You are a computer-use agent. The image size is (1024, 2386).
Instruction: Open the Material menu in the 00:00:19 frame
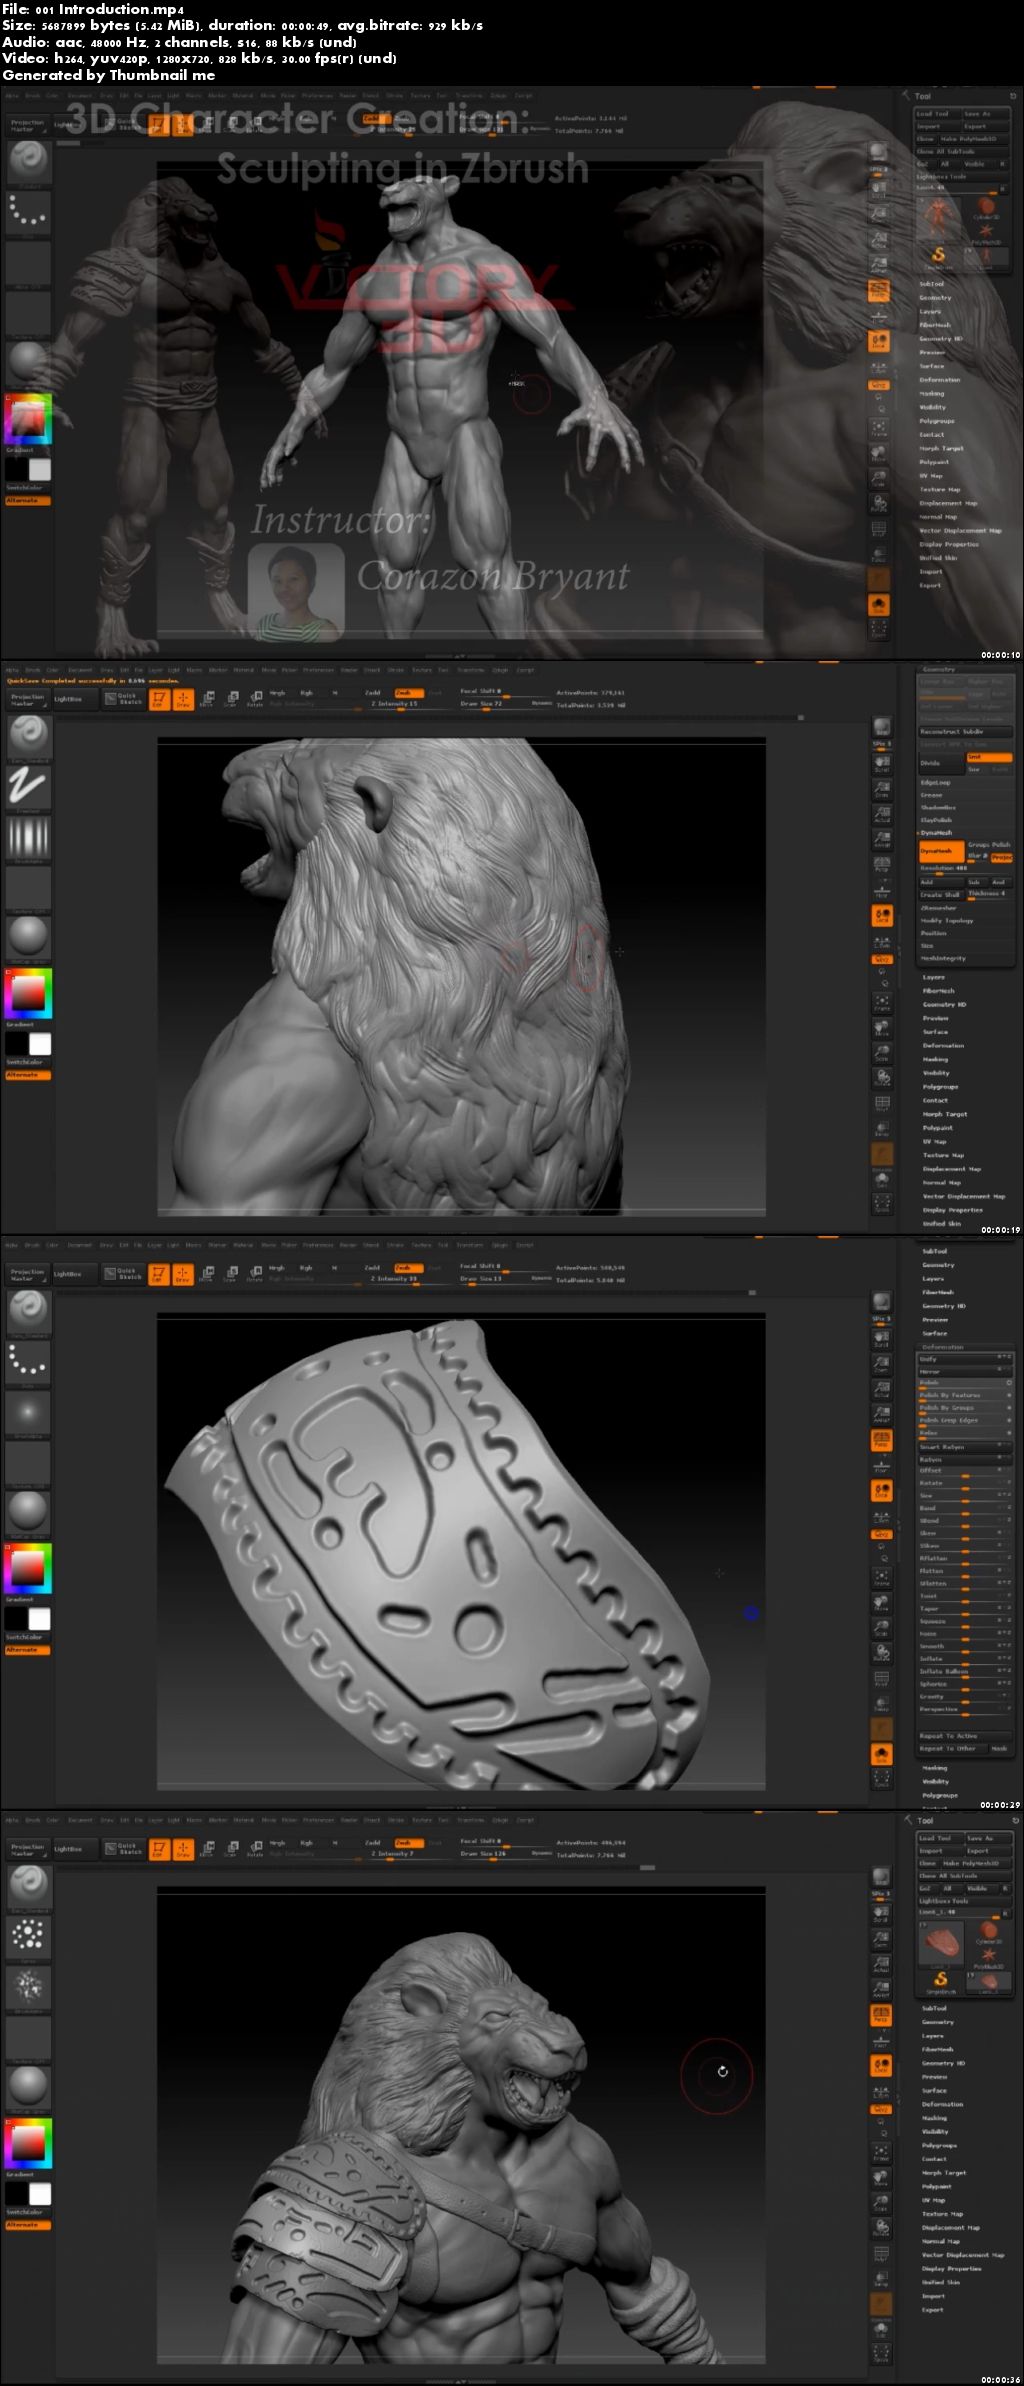pos(243,670)
